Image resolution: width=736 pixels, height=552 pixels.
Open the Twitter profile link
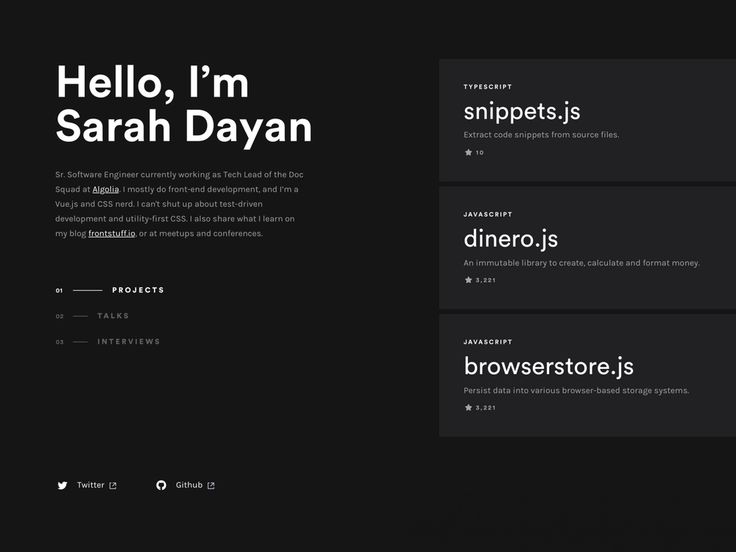tap(91, 485)
